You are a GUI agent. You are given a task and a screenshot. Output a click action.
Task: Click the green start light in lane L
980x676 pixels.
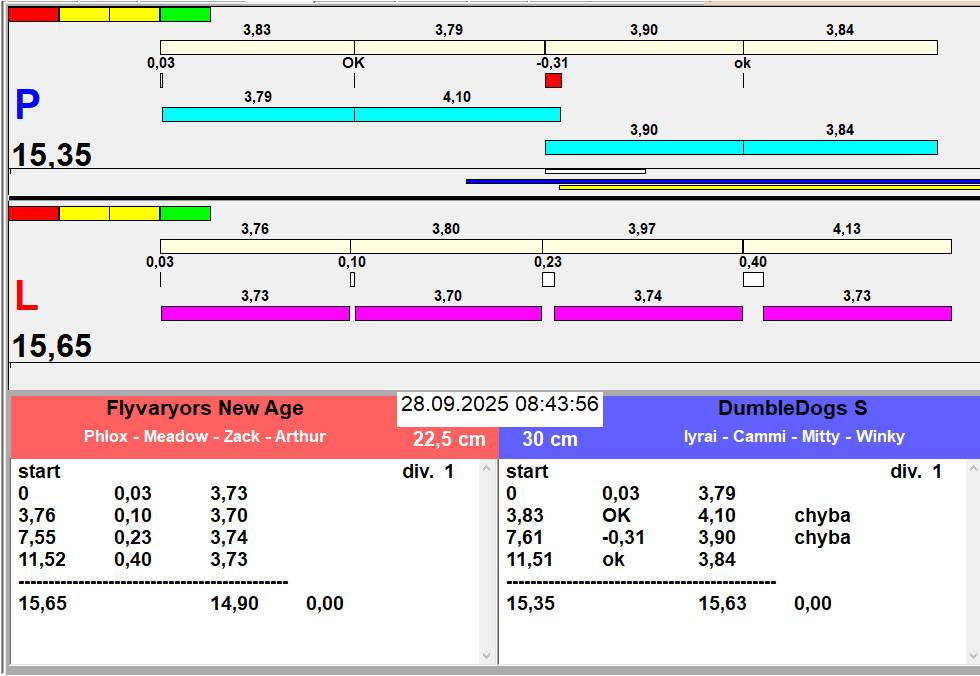tap(185, 213)
